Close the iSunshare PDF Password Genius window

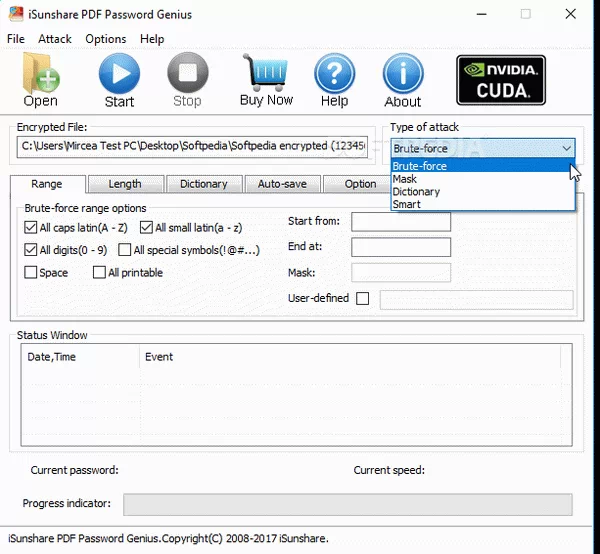[571, 14]
